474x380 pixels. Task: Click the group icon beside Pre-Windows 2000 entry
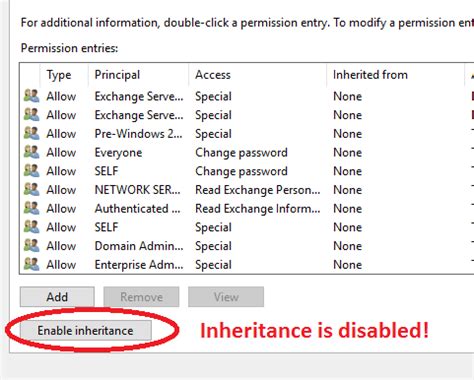click(31, 133)
